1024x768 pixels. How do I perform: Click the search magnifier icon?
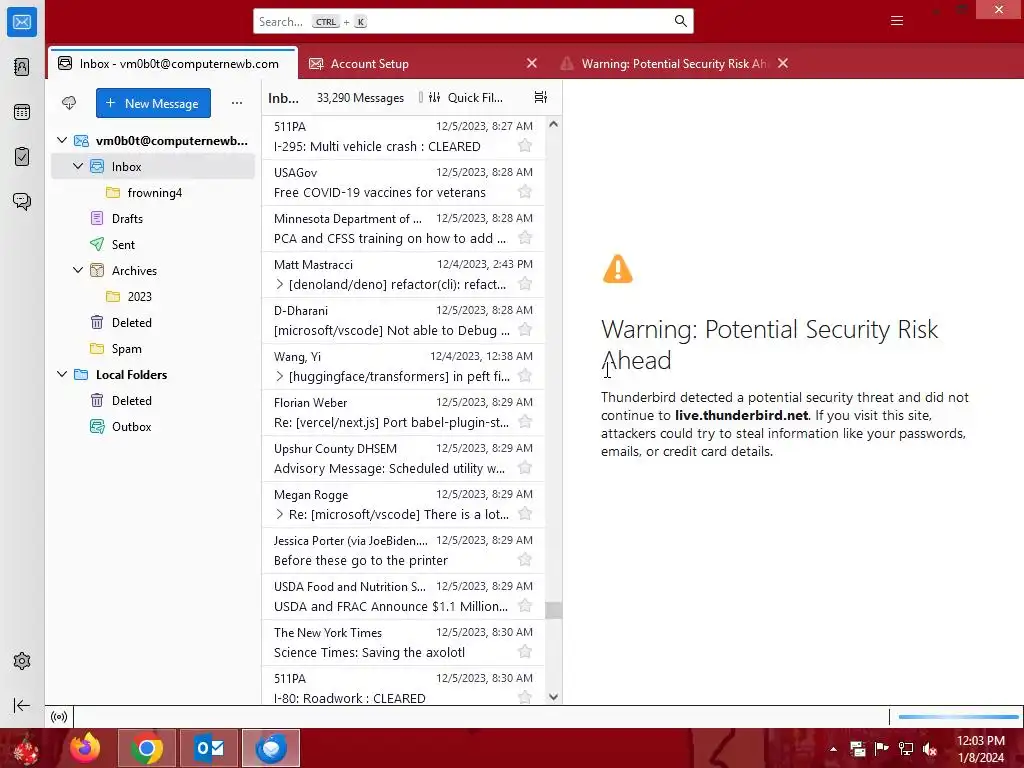tap(680, 22)
